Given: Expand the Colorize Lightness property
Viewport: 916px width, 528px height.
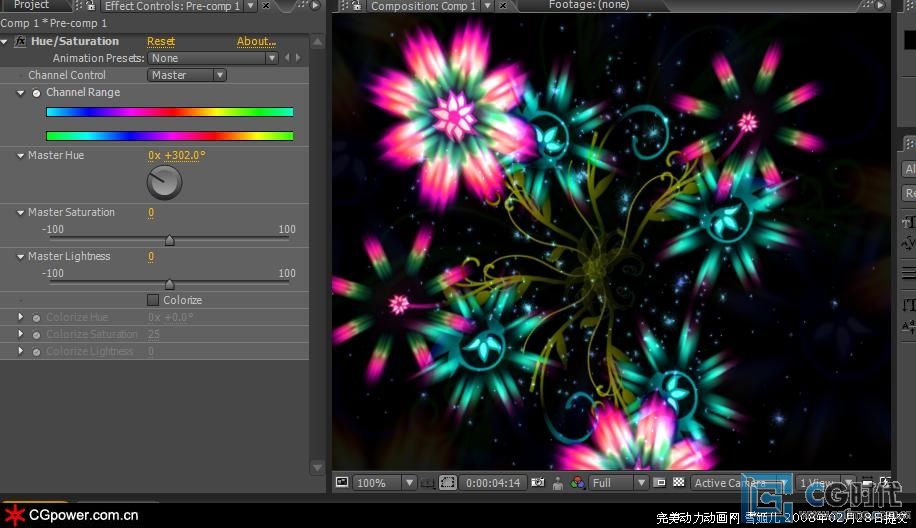Looking at the screenshot, I should pos(20,351).
